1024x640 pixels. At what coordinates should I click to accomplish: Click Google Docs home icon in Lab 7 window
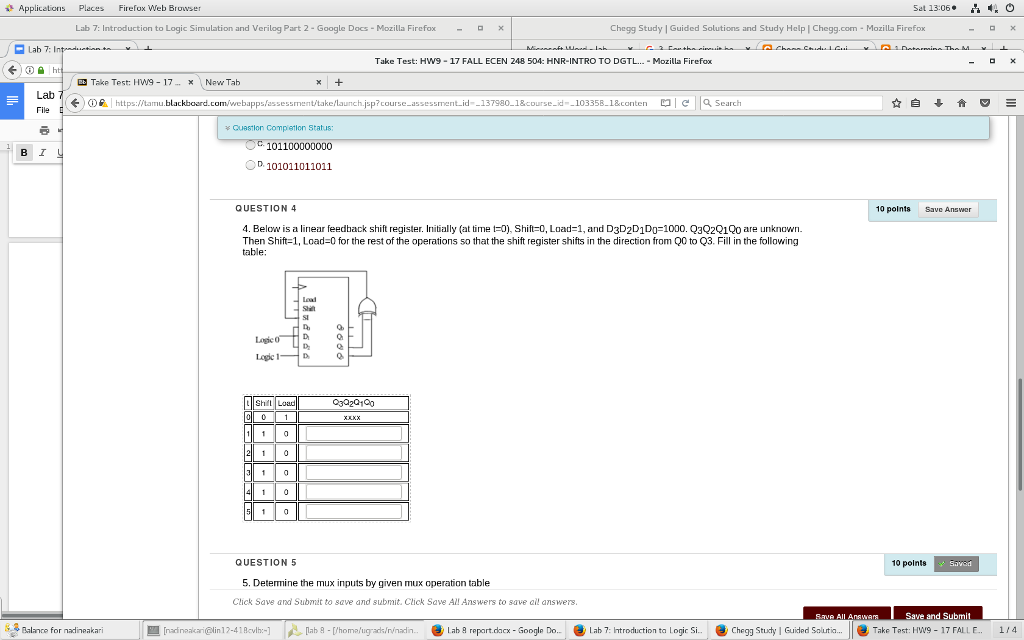pos(12,101)
